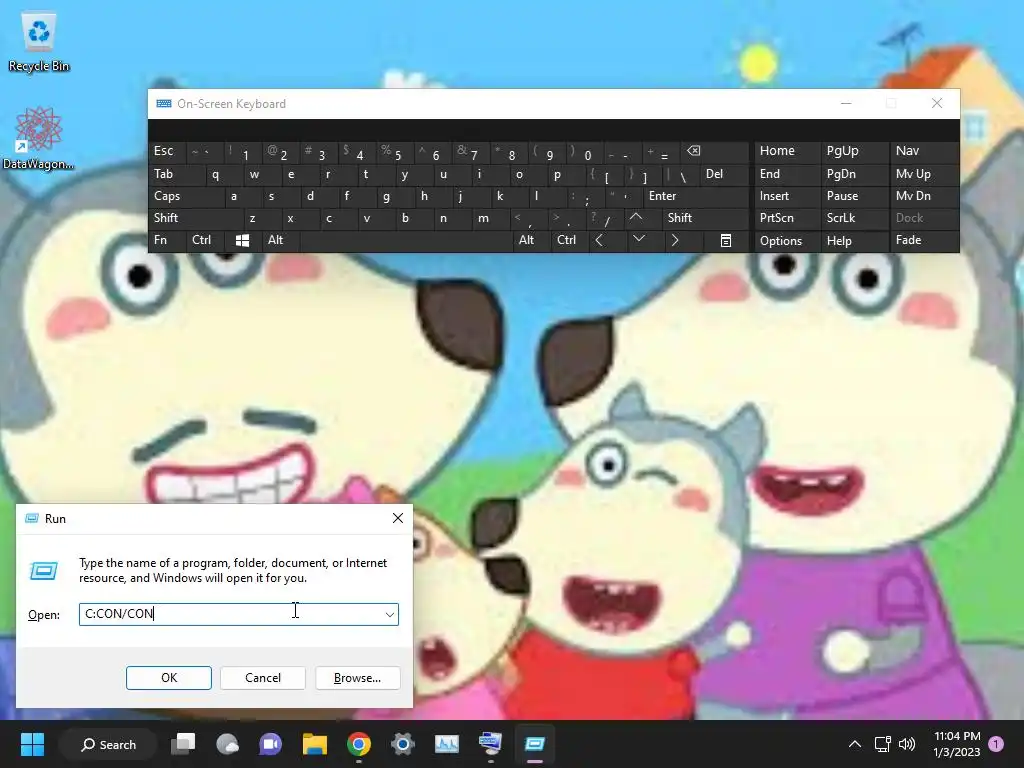
Task: Toggle the left Shift key
Action: tap(196, 217)
